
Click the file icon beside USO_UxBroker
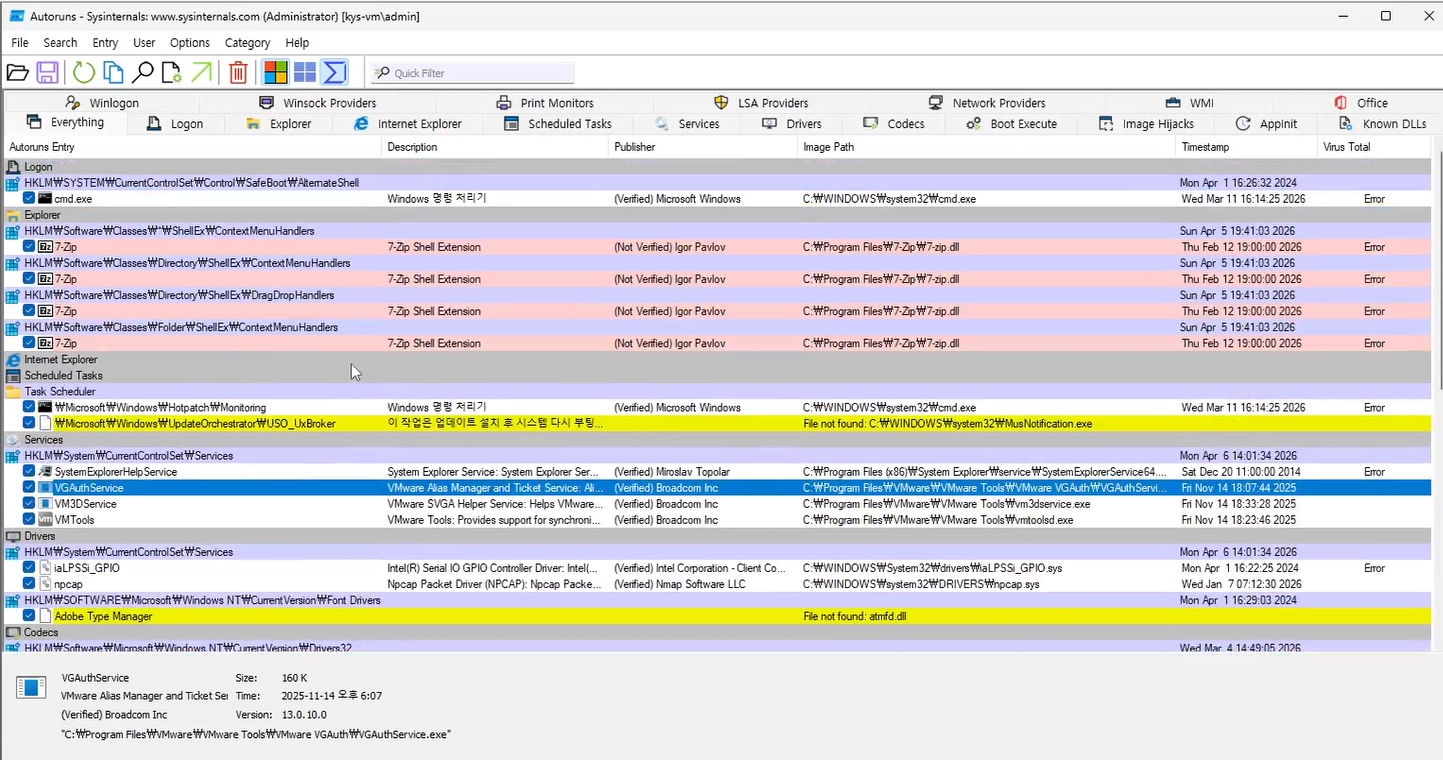tap(45, 424)
